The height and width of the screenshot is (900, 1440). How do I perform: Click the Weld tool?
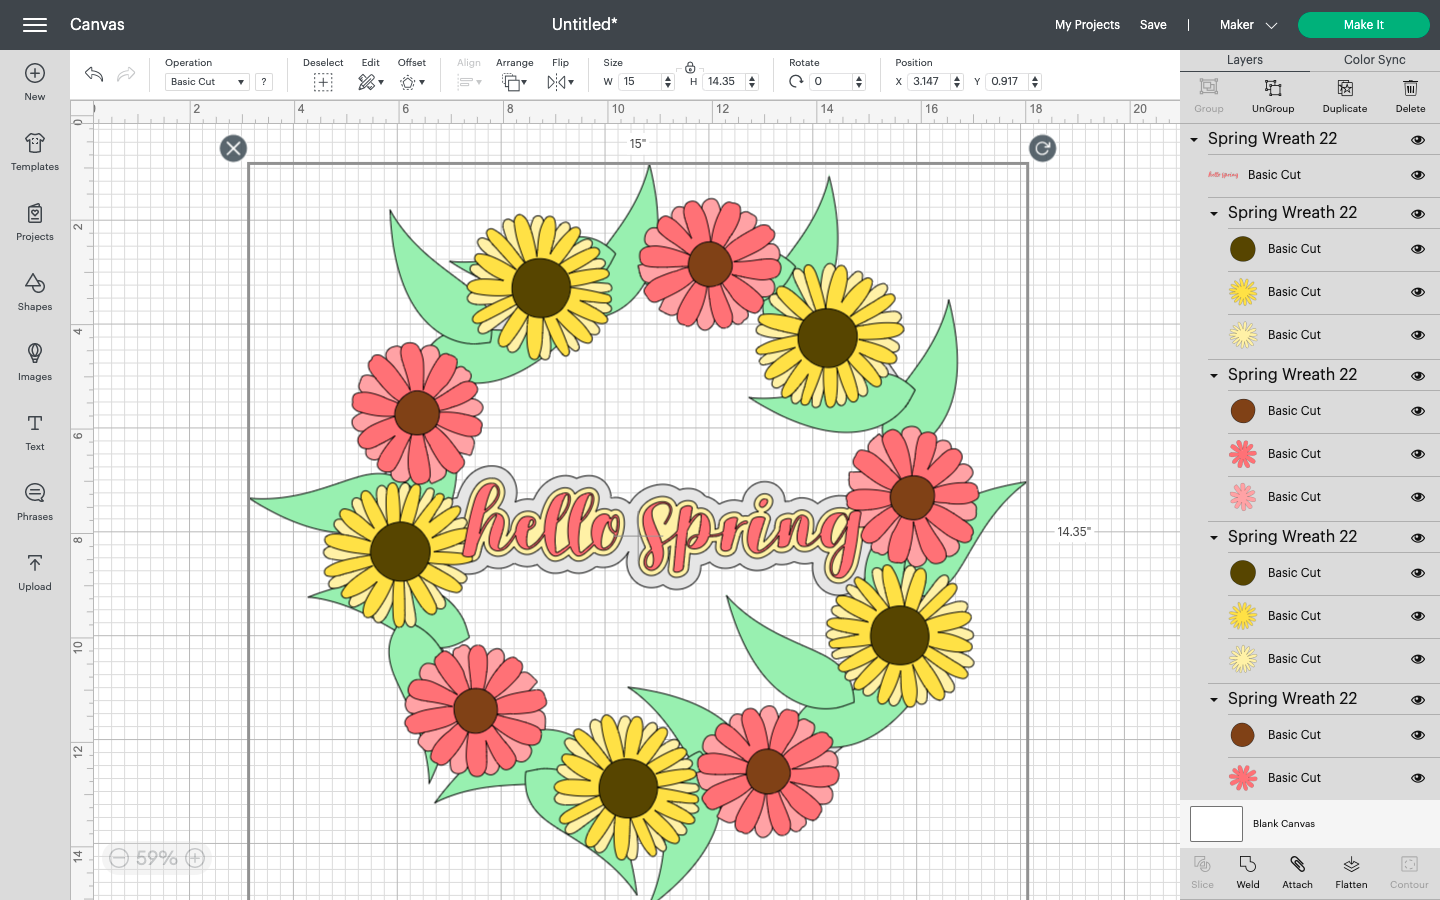pyautogui.click(x=1247, y=872)
